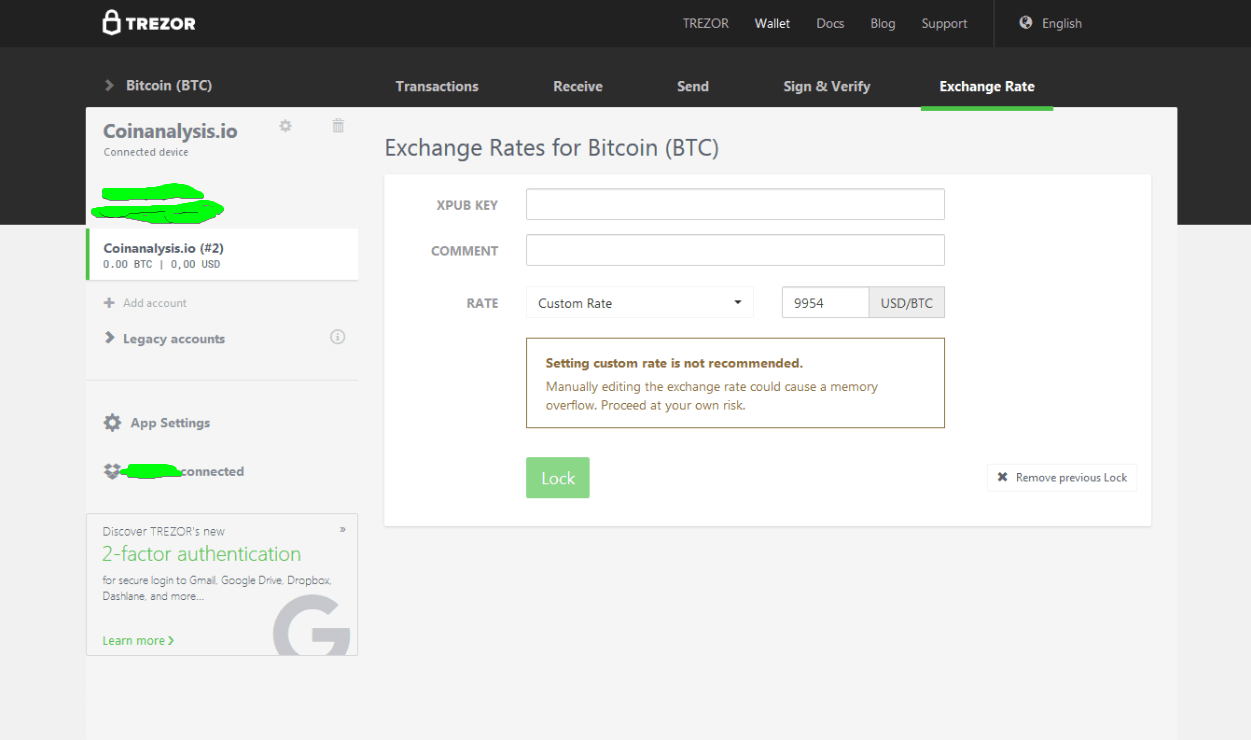Open the Sign & Verify tab
Image resolution: width=1251 pixels, height=740 pixels.
click(x=827, y=86)
